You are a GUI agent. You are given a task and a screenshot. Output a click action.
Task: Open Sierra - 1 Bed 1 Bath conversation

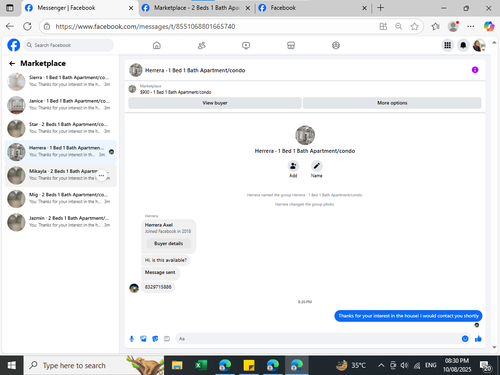[60, 81]
